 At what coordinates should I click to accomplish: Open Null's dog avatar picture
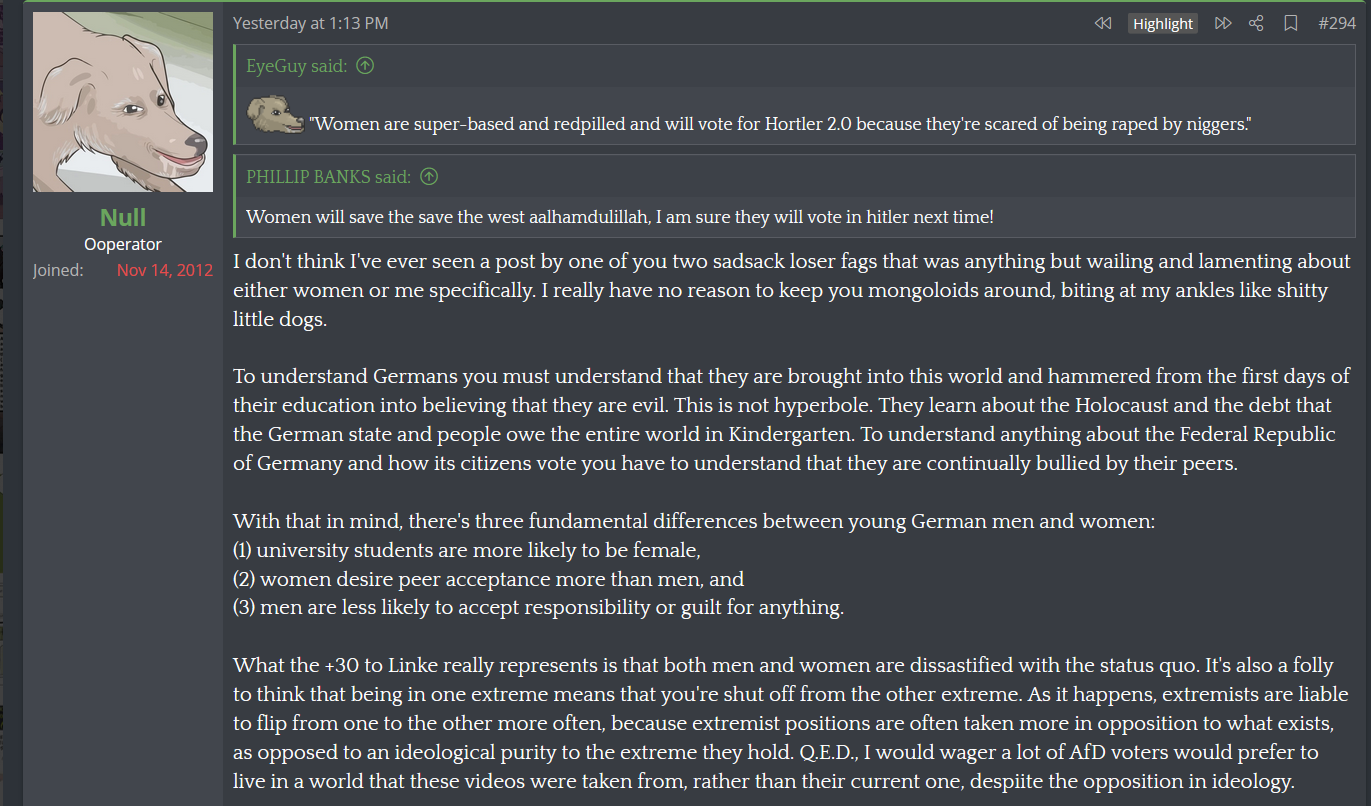point(123,102)
